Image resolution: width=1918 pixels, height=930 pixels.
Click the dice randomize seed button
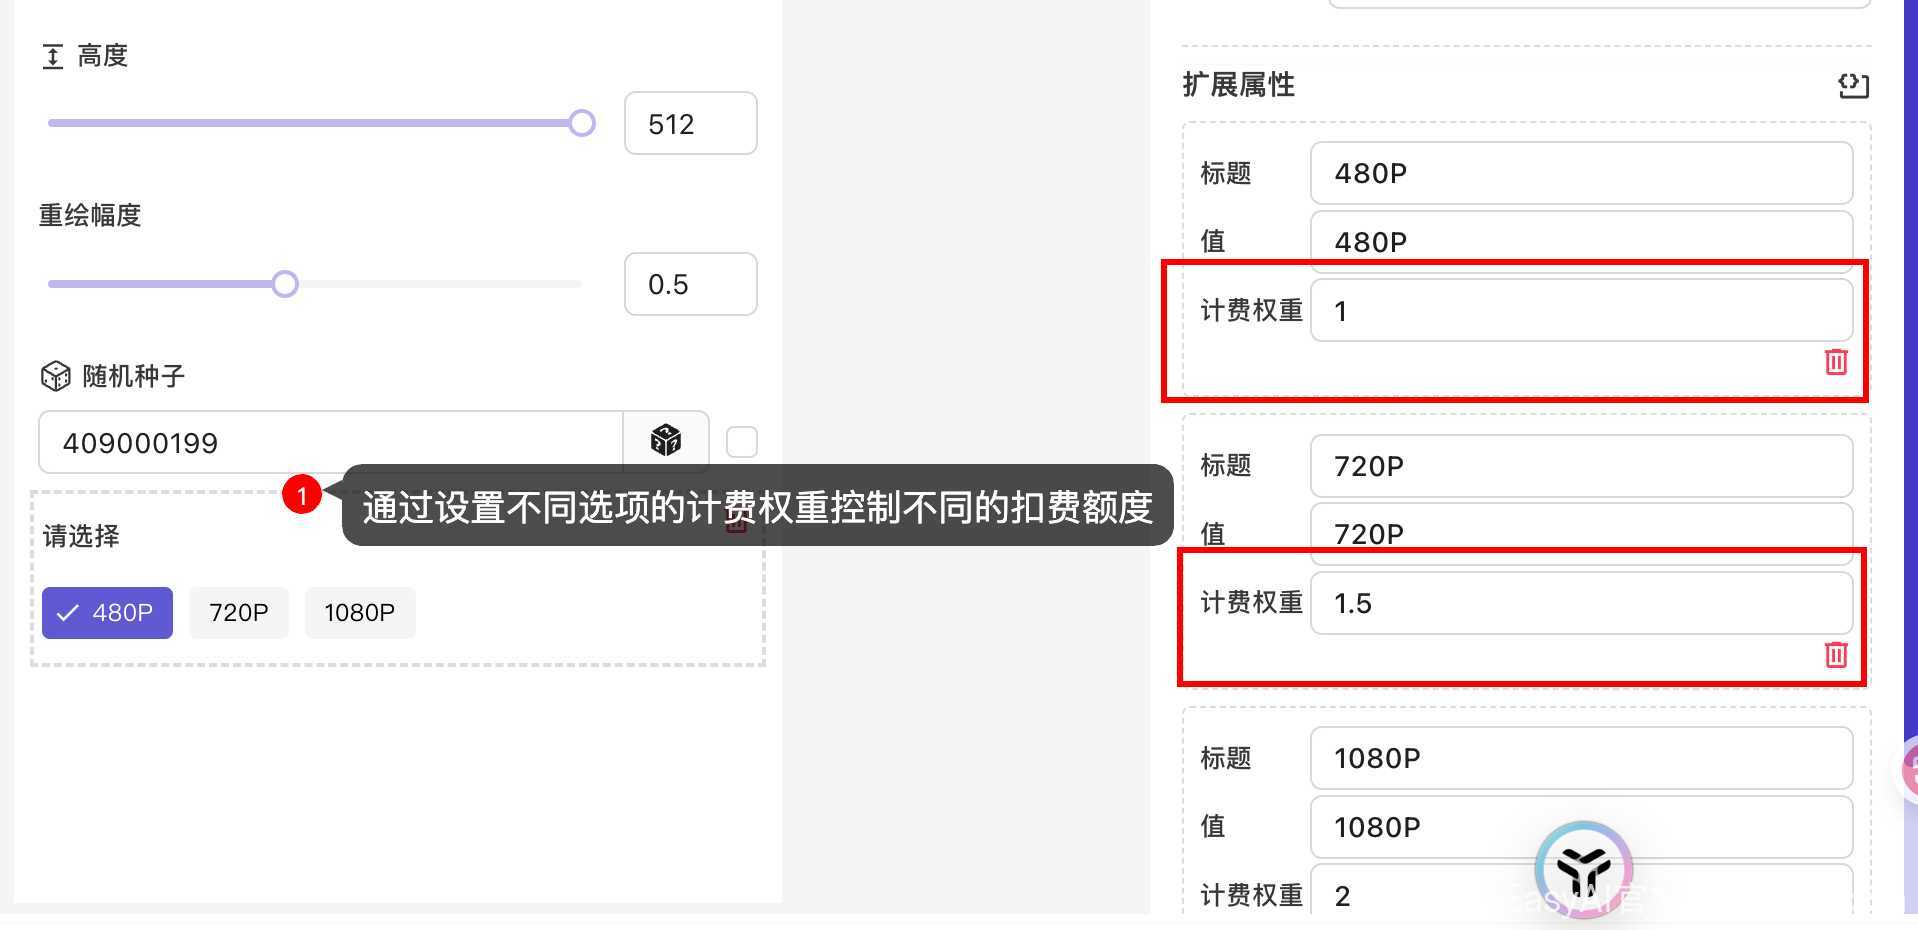tap(665, 441)
